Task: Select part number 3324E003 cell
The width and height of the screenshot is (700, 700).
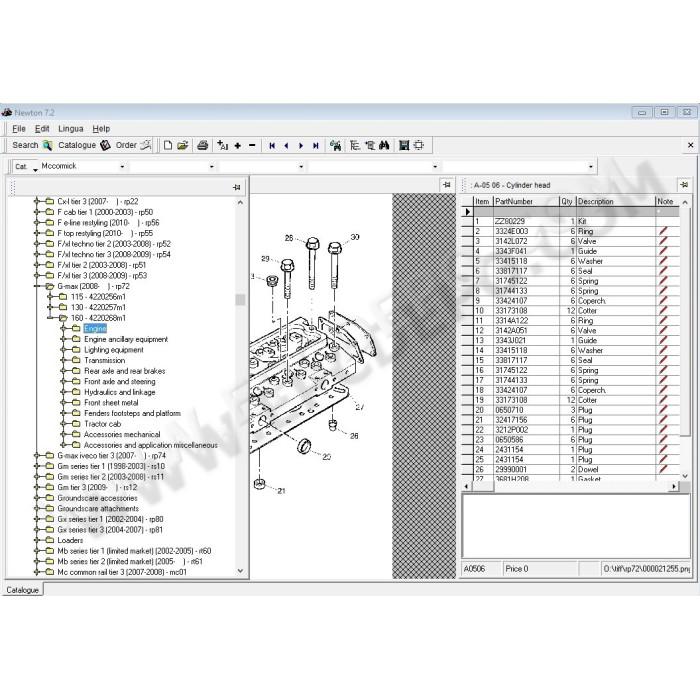Action: (x=526, y=231)
